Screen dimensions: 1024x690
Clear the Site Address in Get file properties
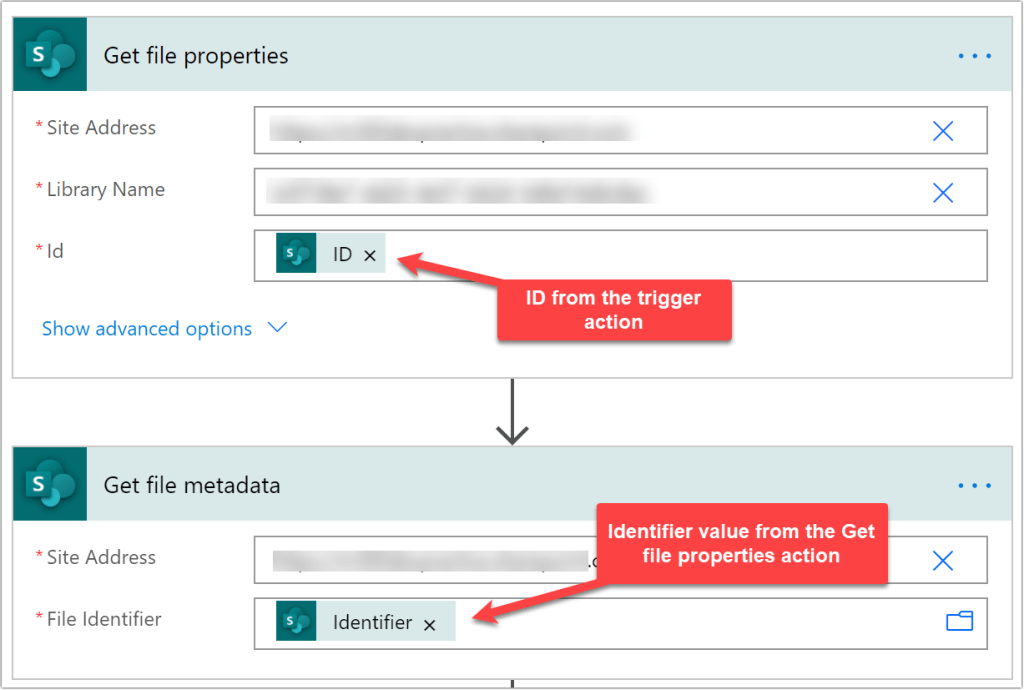[x=942, y=130]
